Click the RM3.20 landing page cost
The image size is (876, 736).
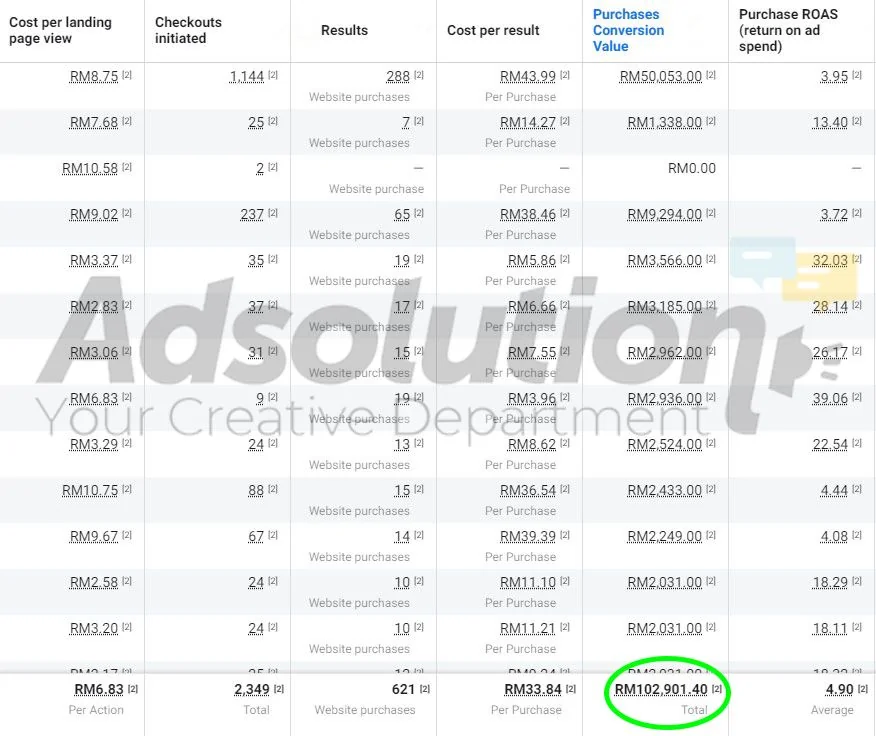pyautogui.click(x=94, y=628)
